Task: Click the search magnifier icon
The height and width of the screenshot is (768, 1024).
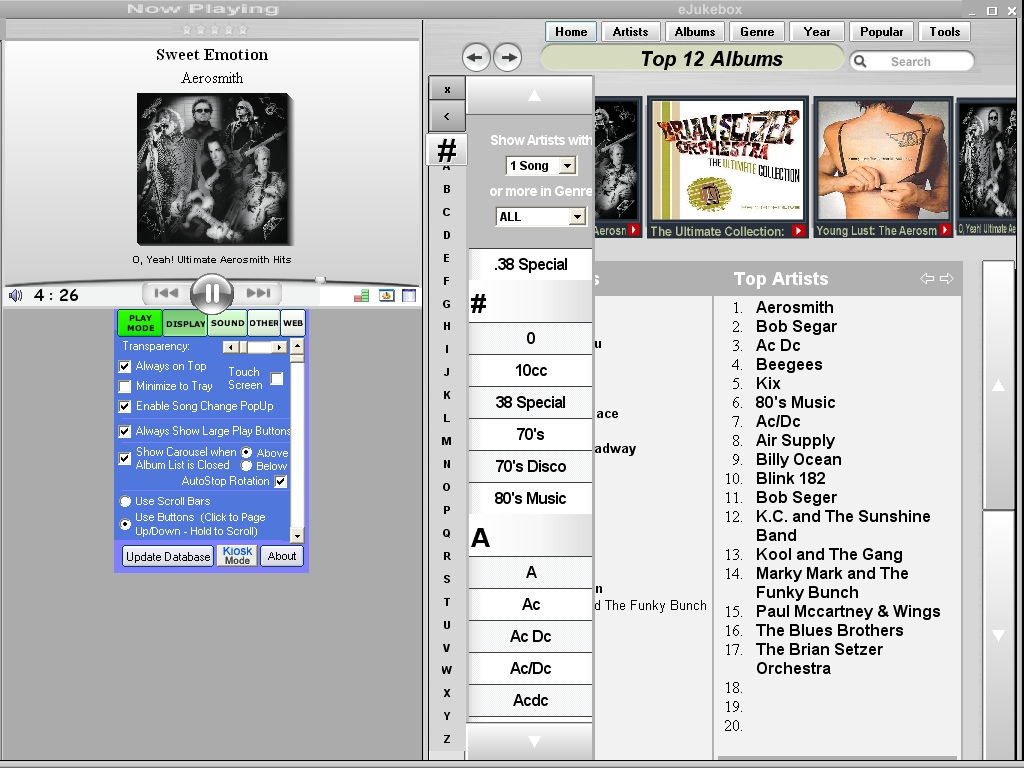Action: (861, 61)
